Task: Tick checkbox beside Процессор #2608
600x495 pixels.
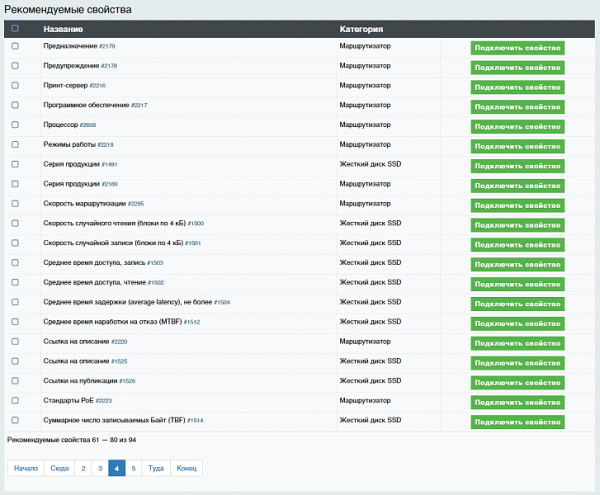Action: point(15,125)
